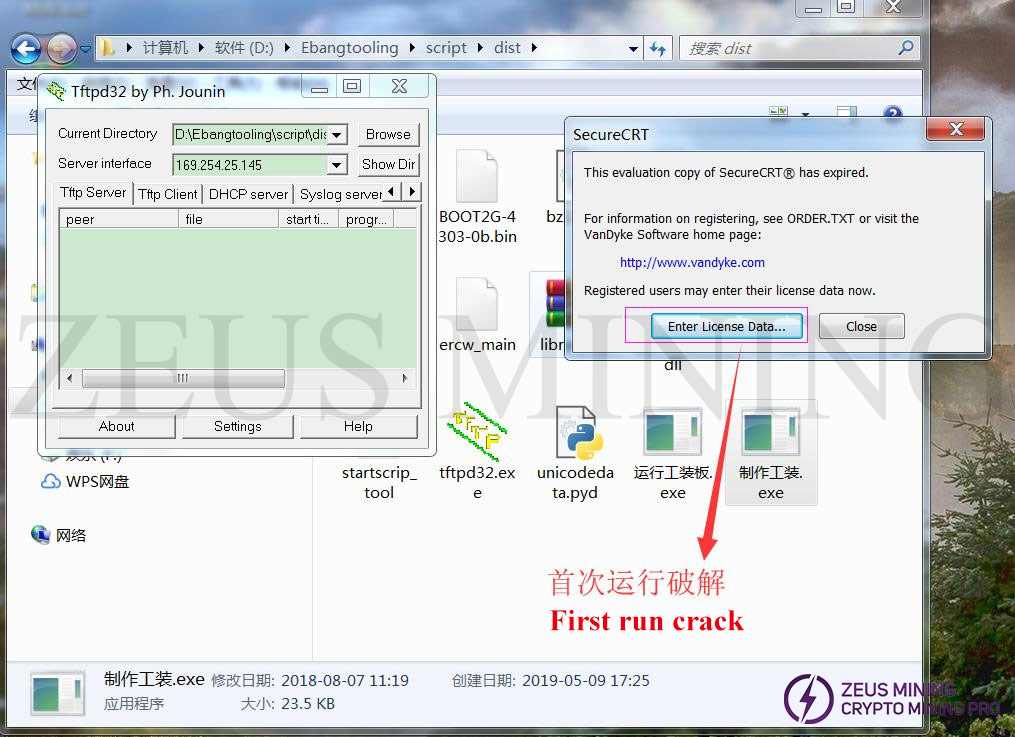Open the vandyke.com hyperlink
The height and width of the screenshot is (737, 1015).
tap(692, 262)
